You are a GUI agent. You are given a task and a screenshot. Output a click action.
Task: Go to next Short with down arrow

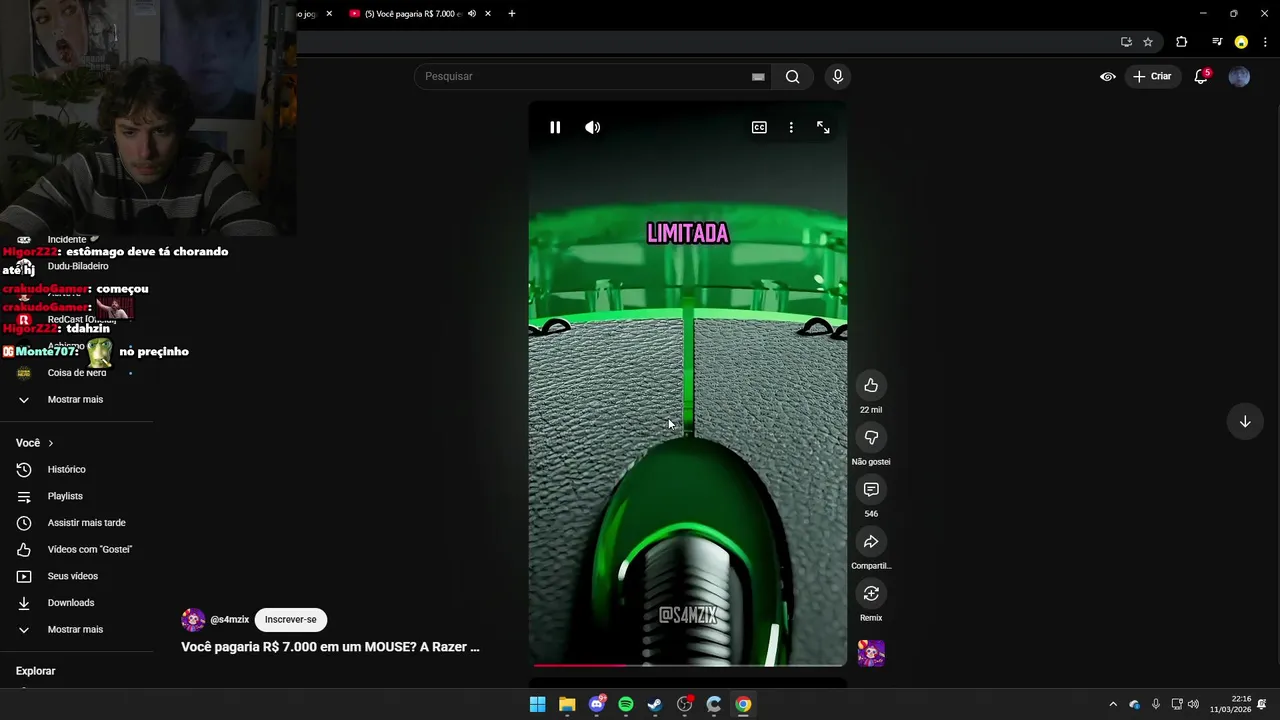tap(1245, 421)
